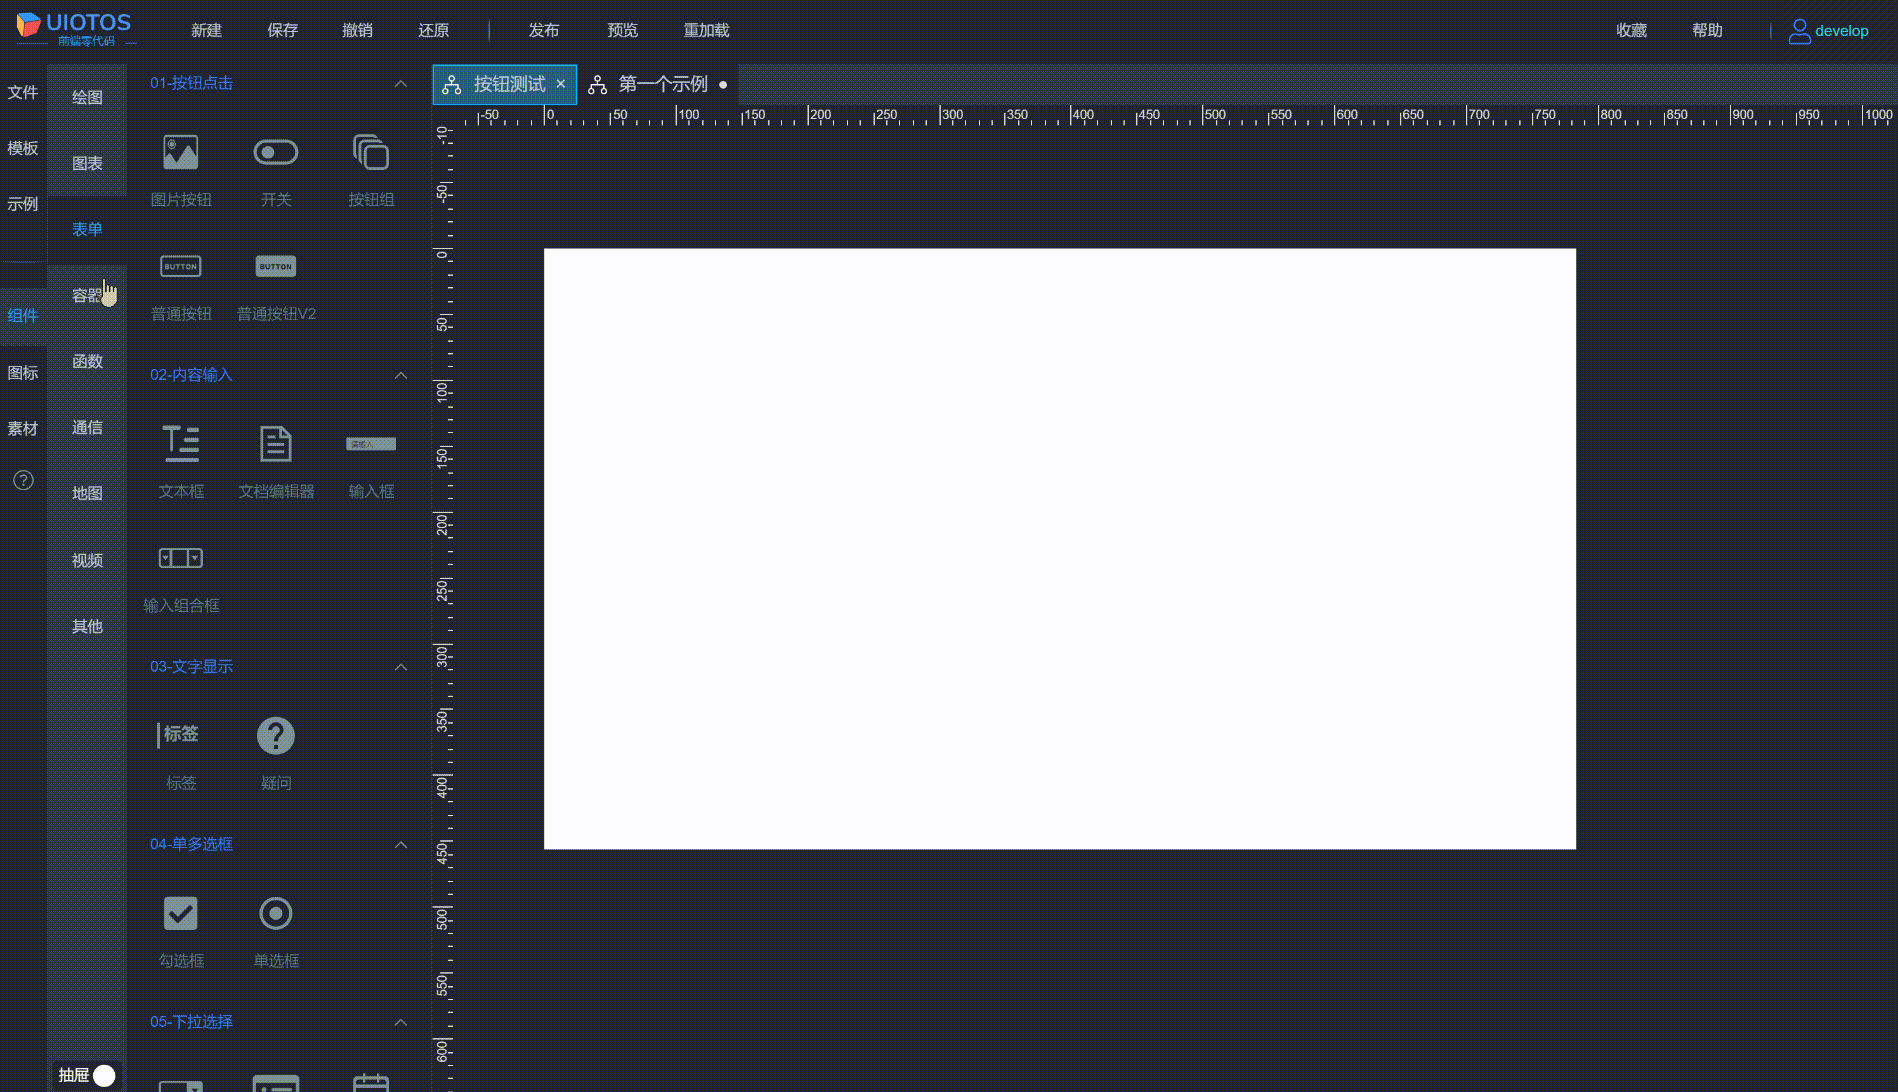
Task: Open the help circle icon in sidebar
Action: [23, 480]
